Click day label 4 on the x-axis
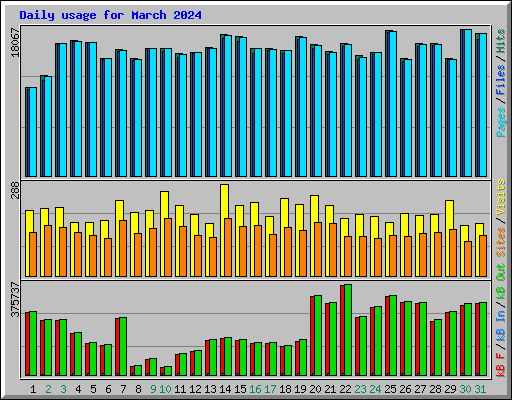The image size is (512, 400). pyautogui.click(x=78, y=389)
